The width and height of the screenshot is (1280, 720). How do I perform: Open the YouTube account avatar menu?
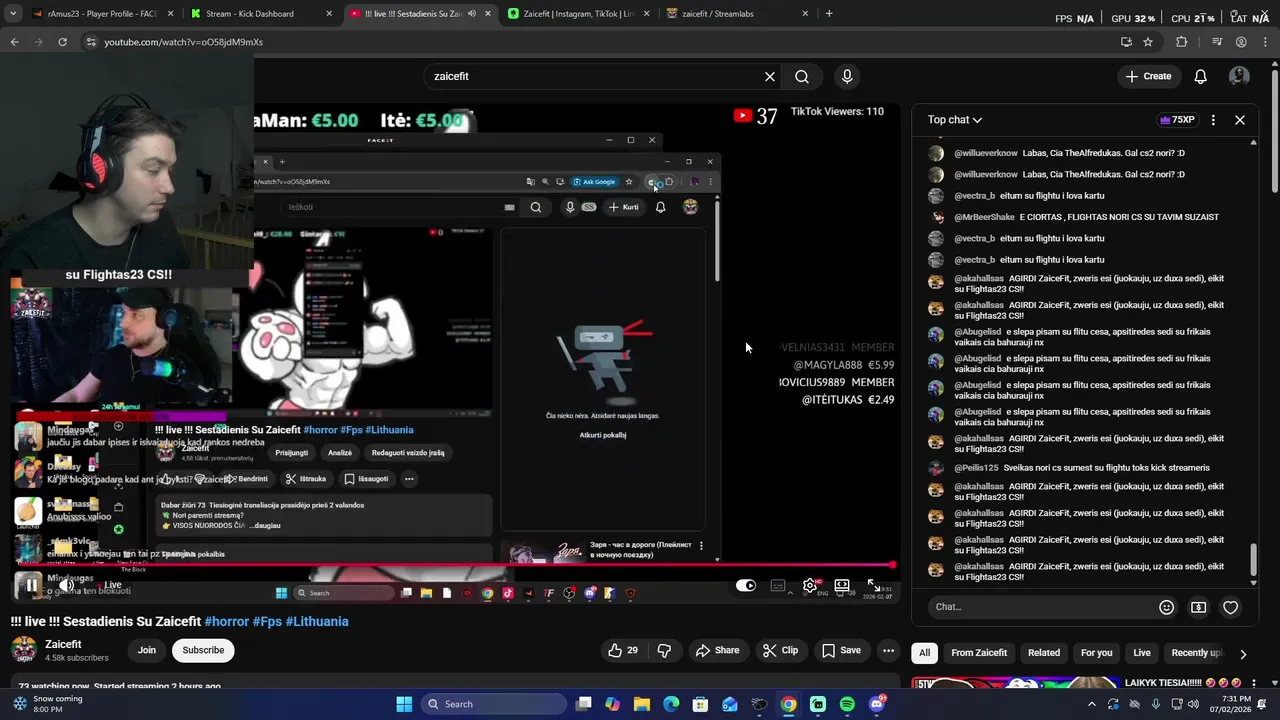(1239, 76)
